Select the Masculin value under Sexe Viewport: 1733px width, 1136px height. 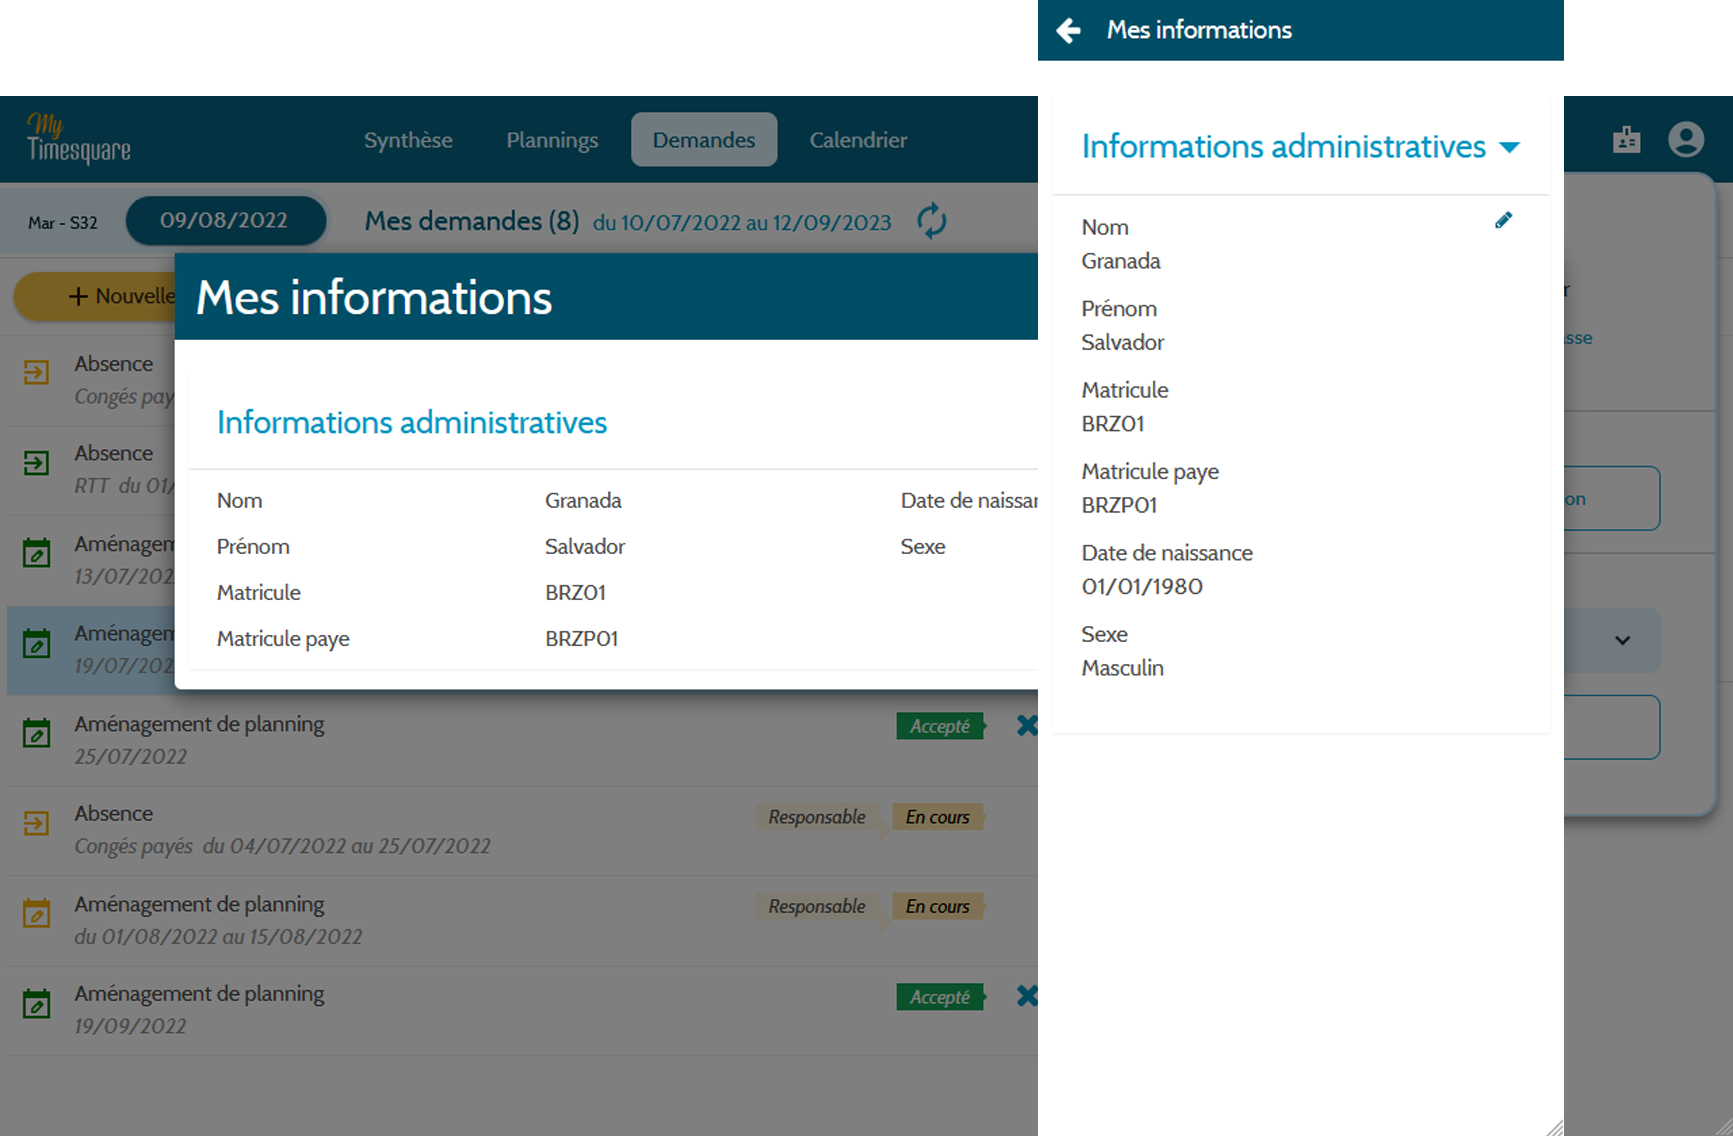tap(1122, 668)
